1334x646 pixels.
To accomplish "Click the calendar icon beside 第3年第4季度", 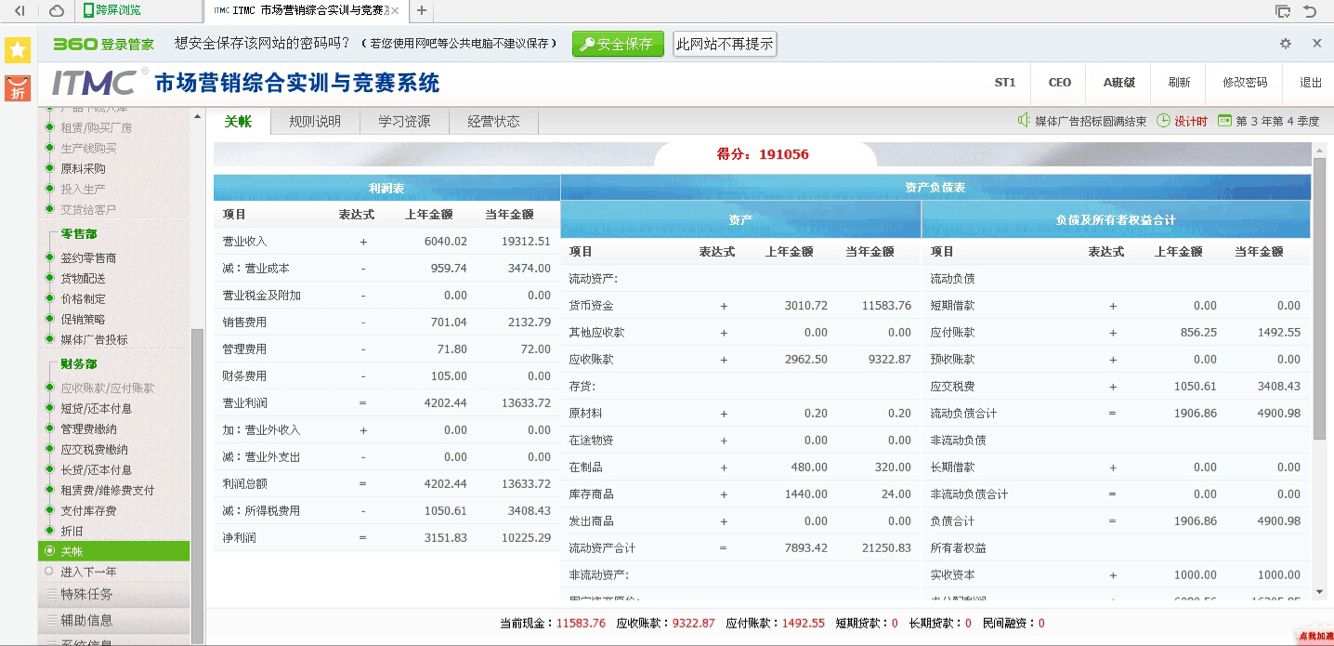I will coord(1225,121).
